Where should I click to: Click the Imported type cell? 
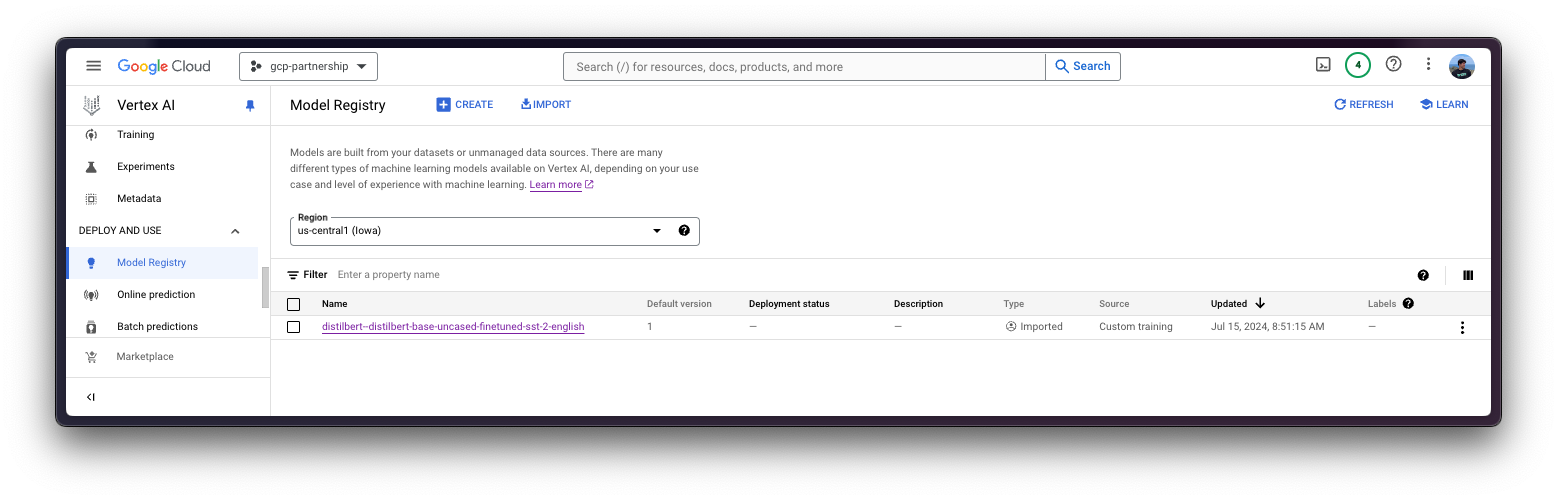1034,327
